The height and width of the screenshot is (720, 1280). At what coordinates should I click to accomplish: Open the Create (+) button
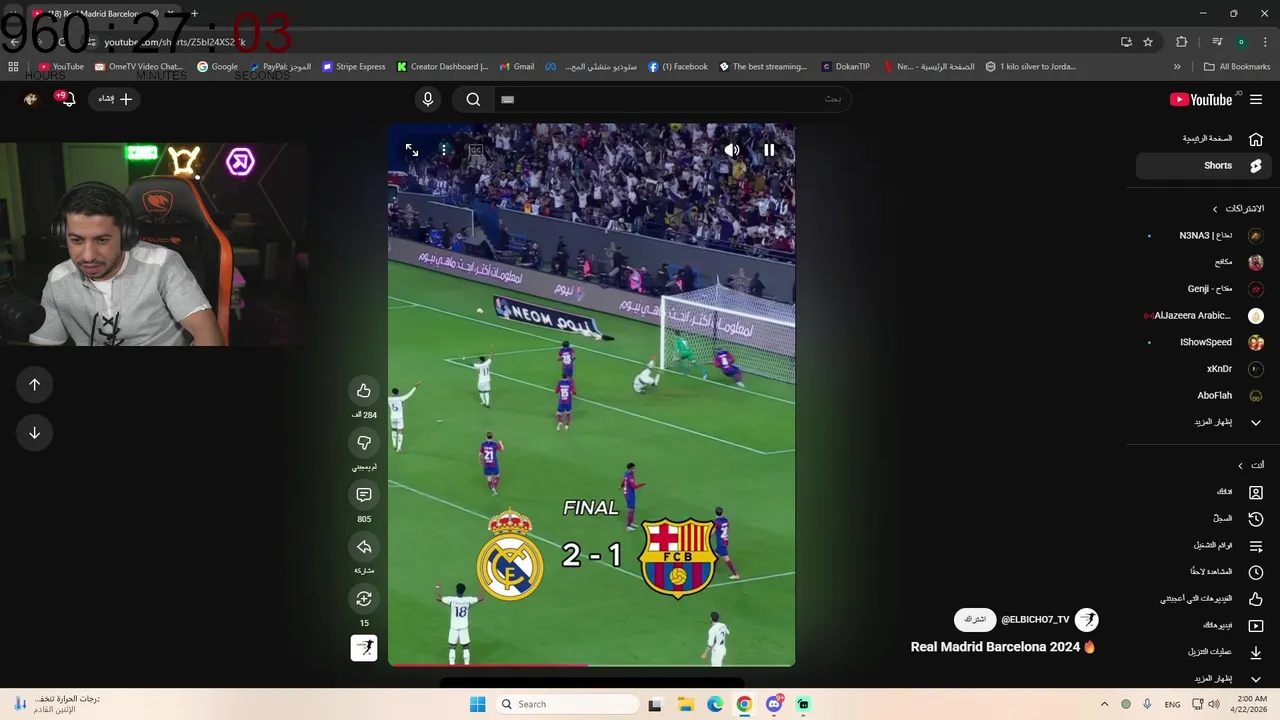114,99
